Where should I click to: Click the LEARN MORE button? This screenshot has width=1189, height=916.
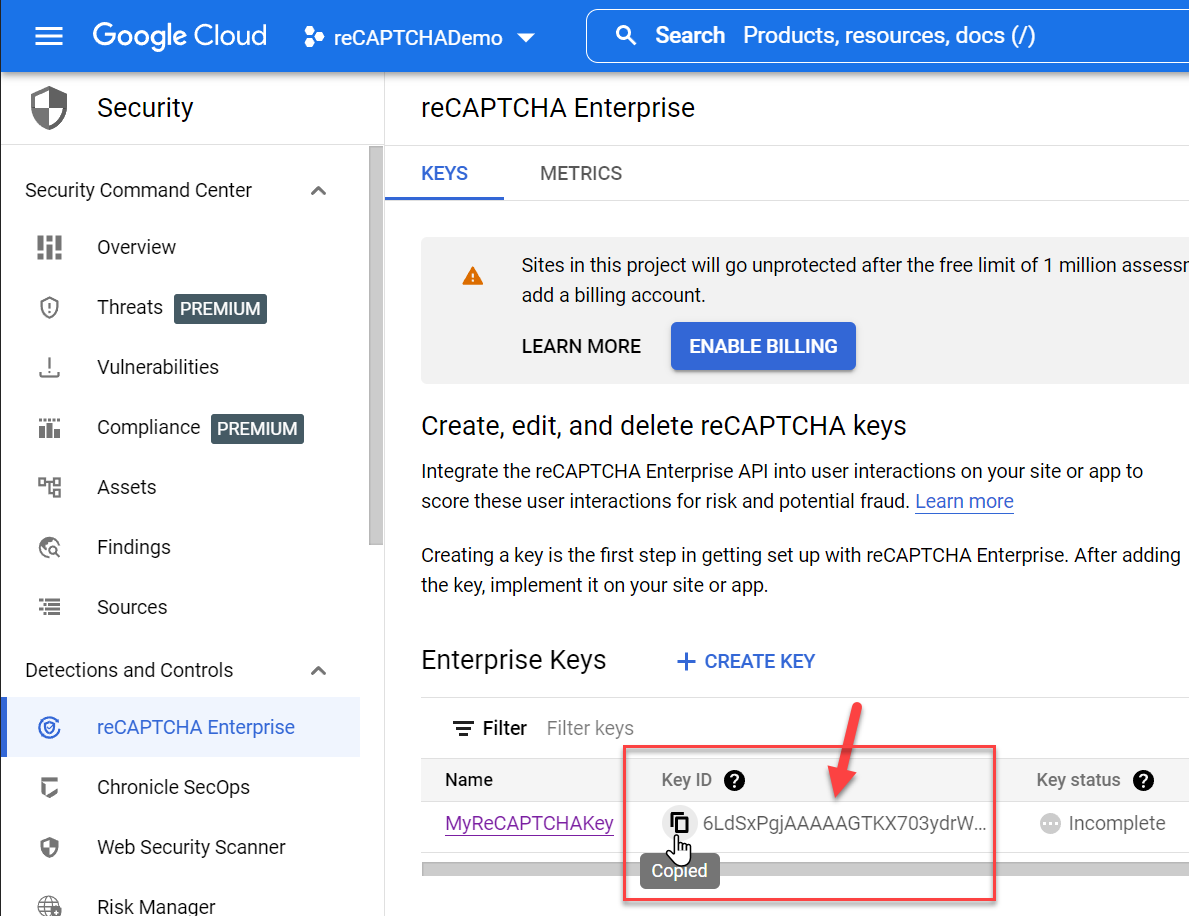[x=581, y=347]
